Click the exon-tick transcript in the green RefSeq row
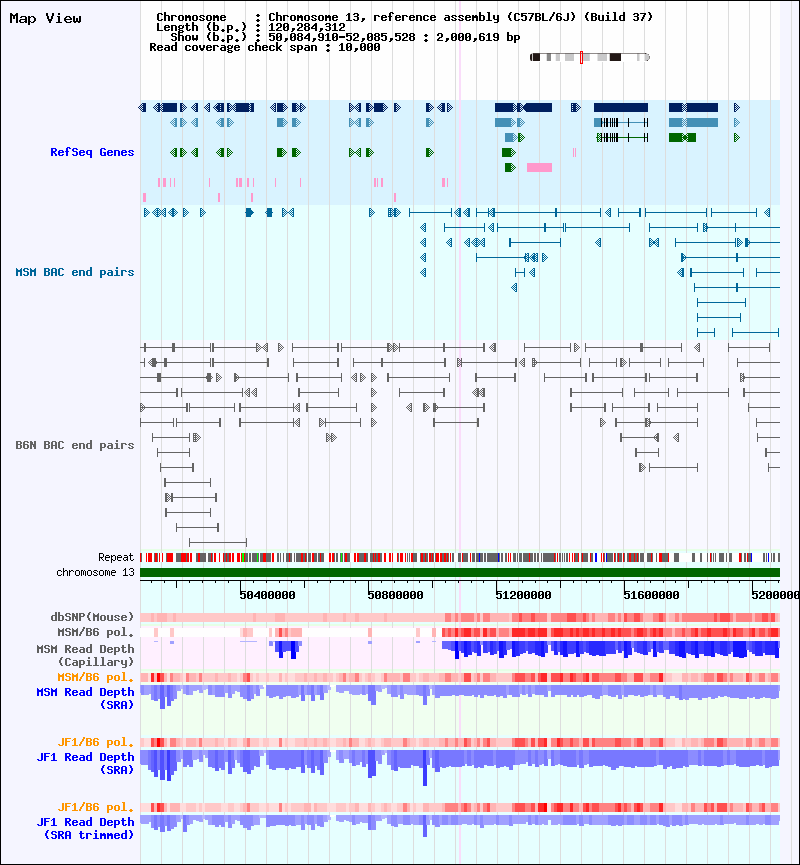 point(622,137)
